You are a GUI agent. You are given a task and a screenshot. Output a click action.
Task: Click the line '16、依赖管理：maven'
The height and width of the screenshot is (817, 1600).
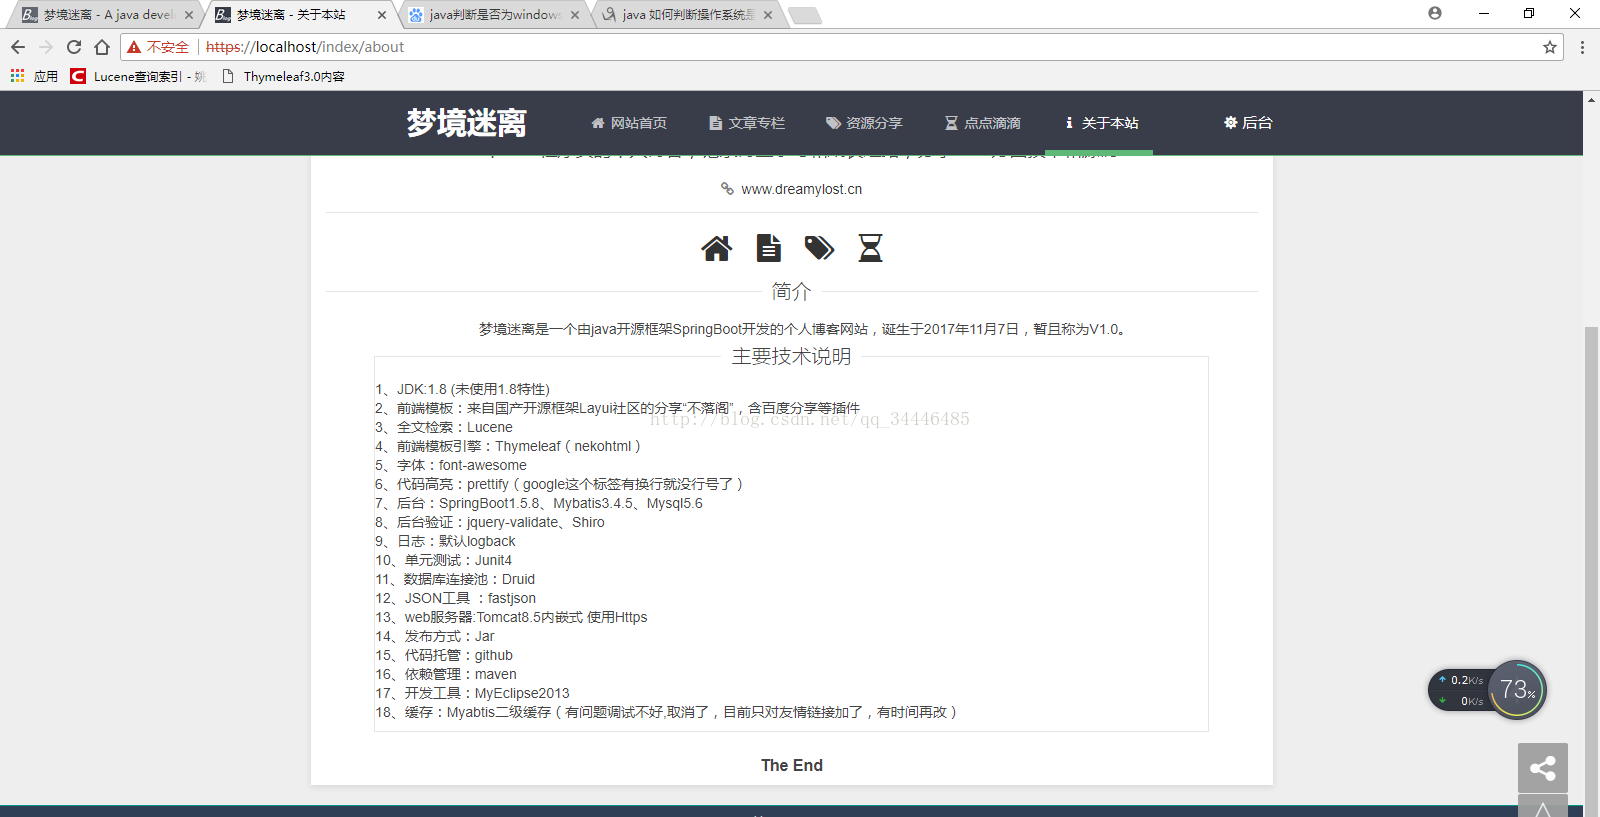[x=446, y=674]
